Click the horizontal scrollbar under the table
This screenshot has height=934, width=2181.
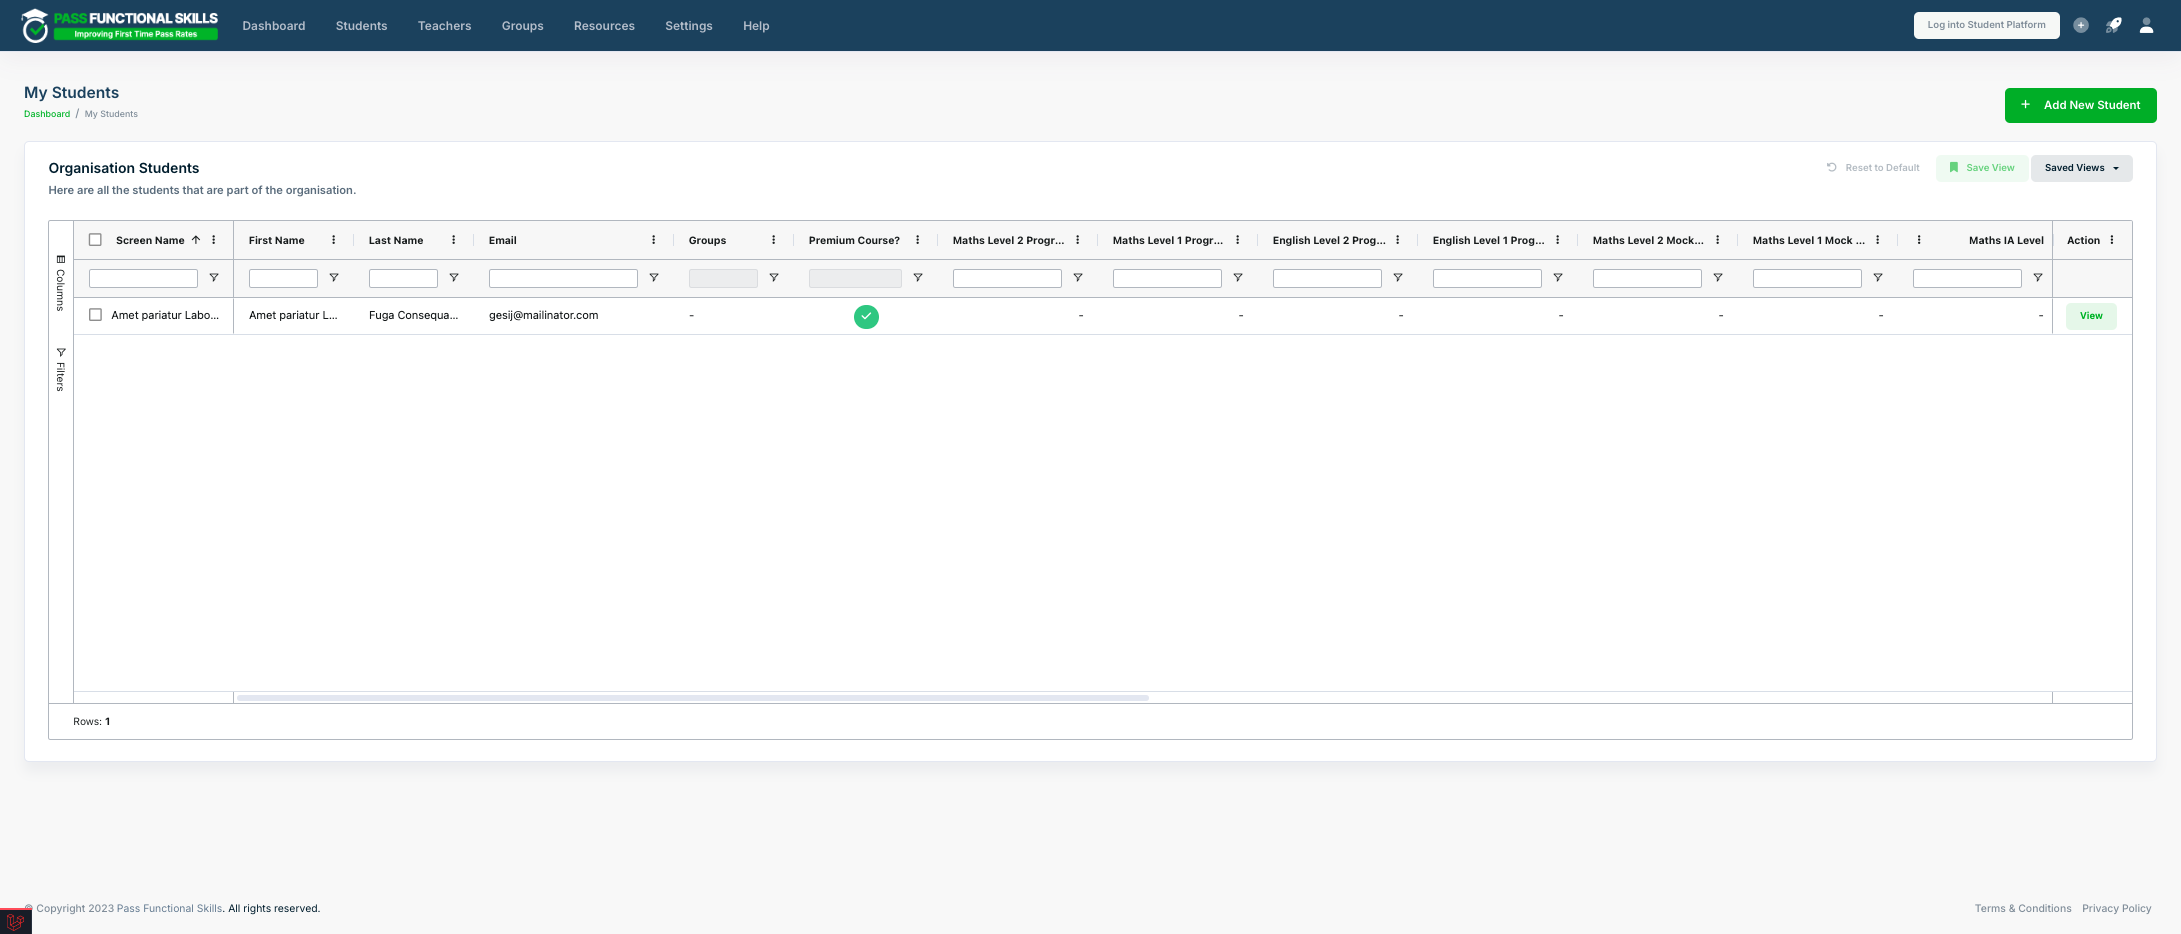(692, 698)
